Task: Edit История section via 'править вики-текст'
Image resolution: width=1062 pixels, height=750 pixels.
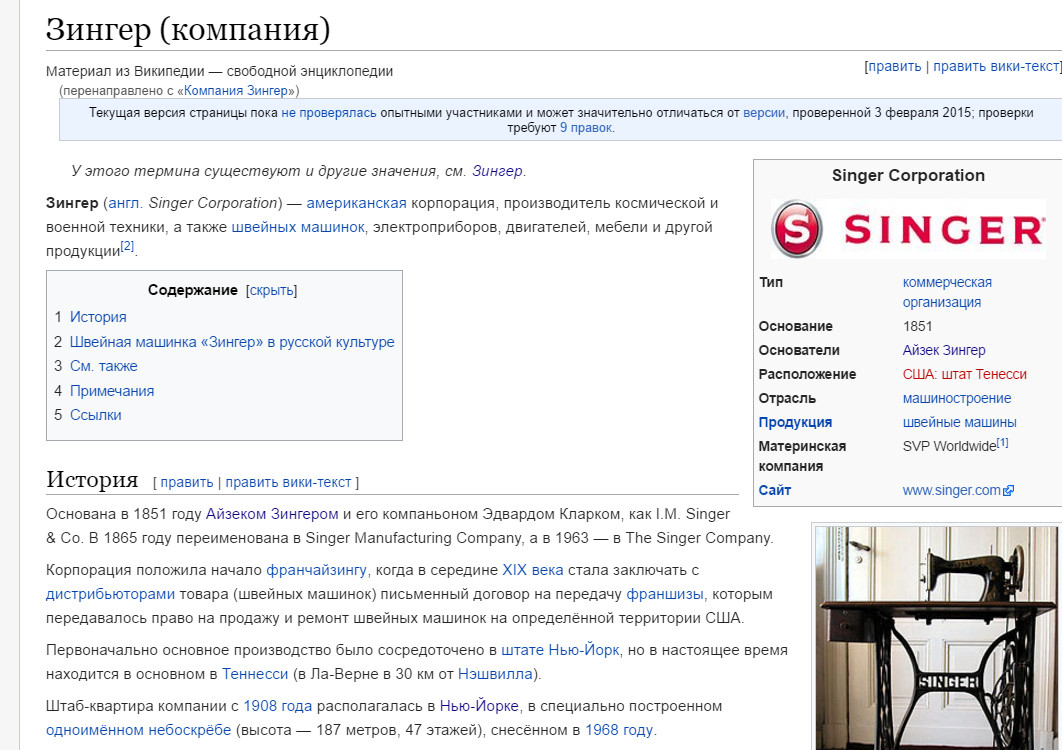Action: point(289,482)
